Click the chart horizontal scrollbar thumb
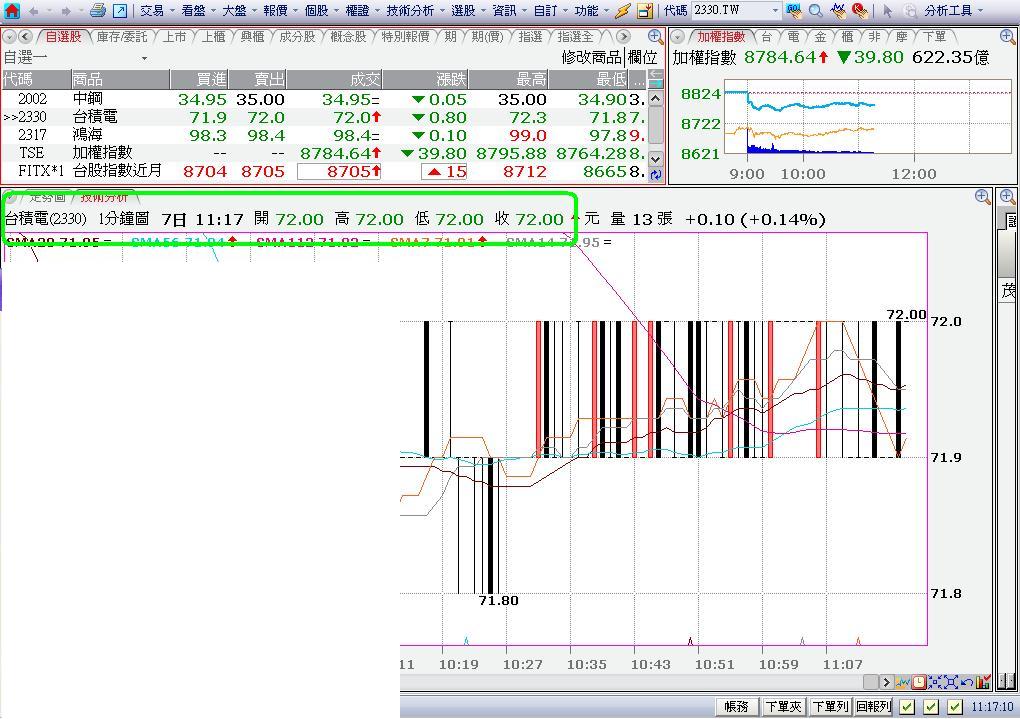Viewport: 1020px width, 719px height. tap(871, 682)
